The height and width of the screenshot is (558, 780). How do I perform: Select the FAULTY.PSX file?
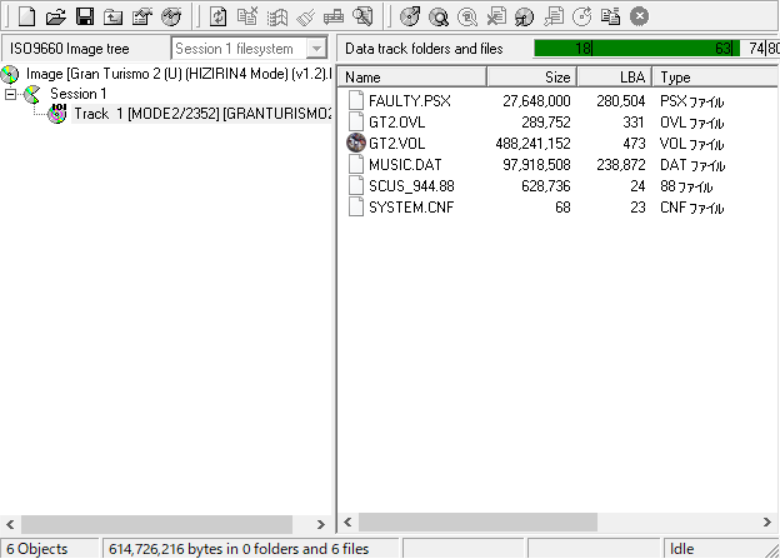(409, 101)
